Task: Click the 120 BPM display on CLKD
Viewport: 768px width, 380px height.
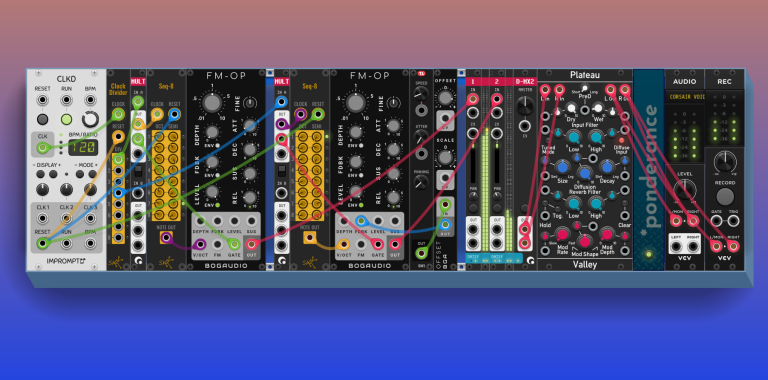Action: (82, 147)
